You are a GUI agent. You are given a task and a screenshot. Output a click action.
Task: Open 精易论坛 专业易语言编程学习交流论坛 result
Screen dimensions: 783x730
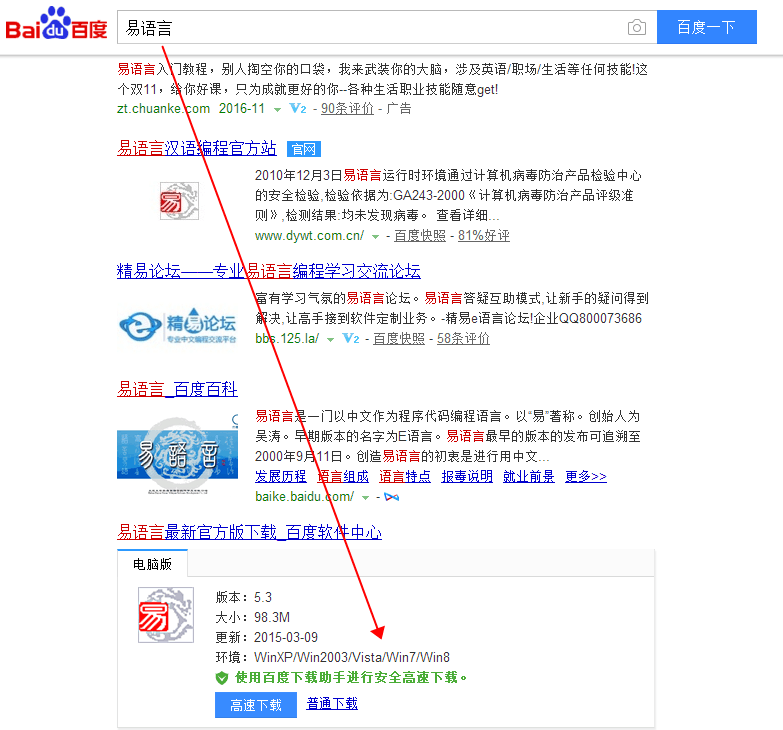click(269, 271)
